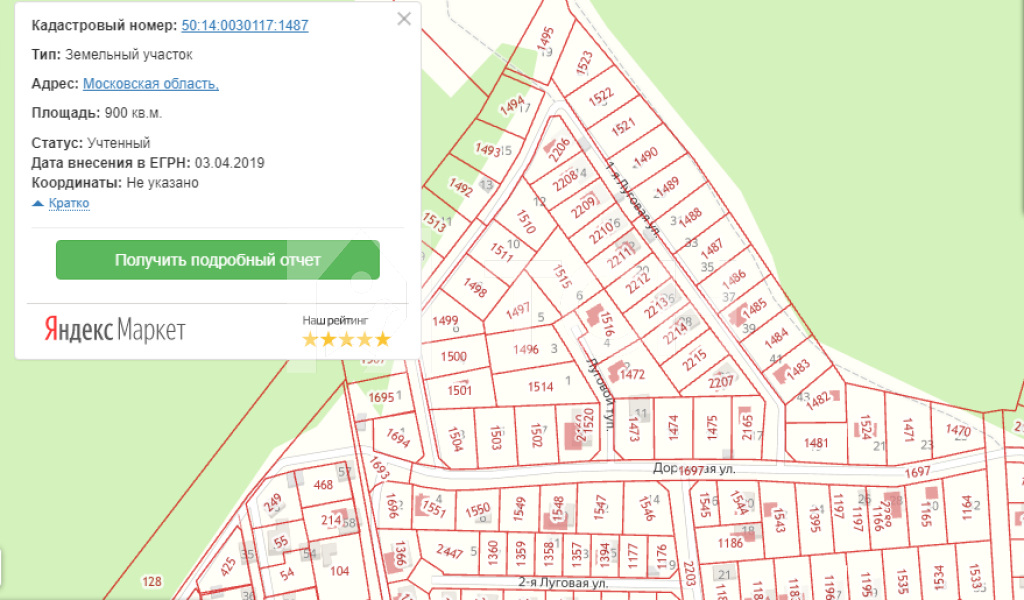This screenshot has width=1024, height=600.
Task: Close the parcel info popup
Action: (403, 19)
